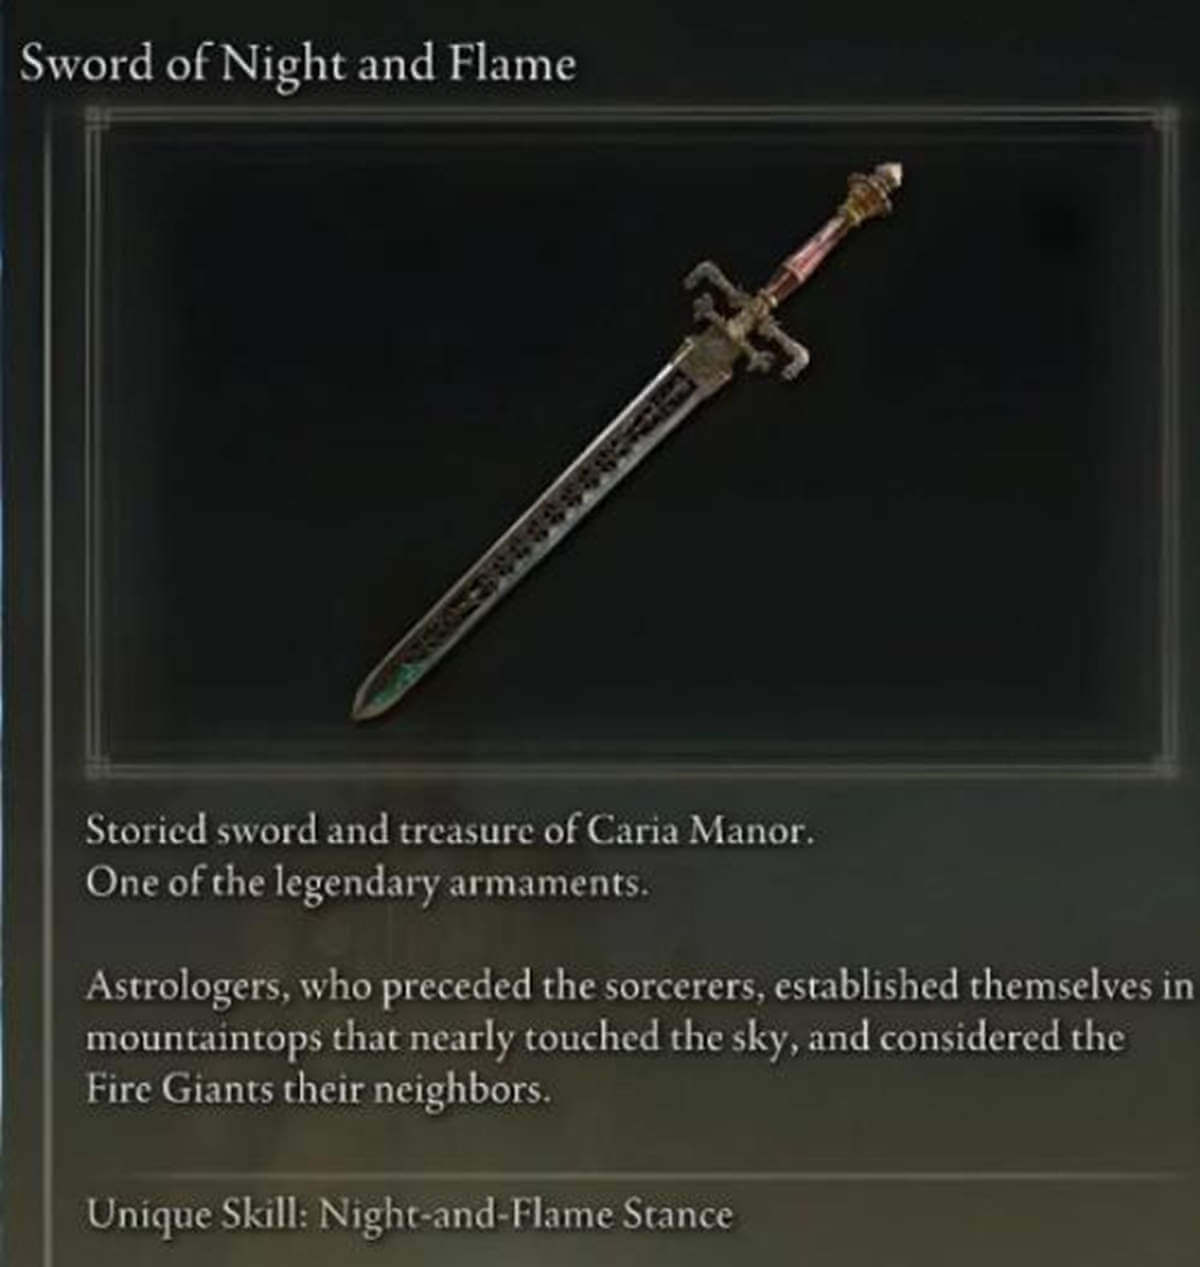Image resolution: width=1200 pixels, height=1267 pixels.
Task: Click the green-tinted blade tip
Action: pyautogui.click(x=385, y=687)
